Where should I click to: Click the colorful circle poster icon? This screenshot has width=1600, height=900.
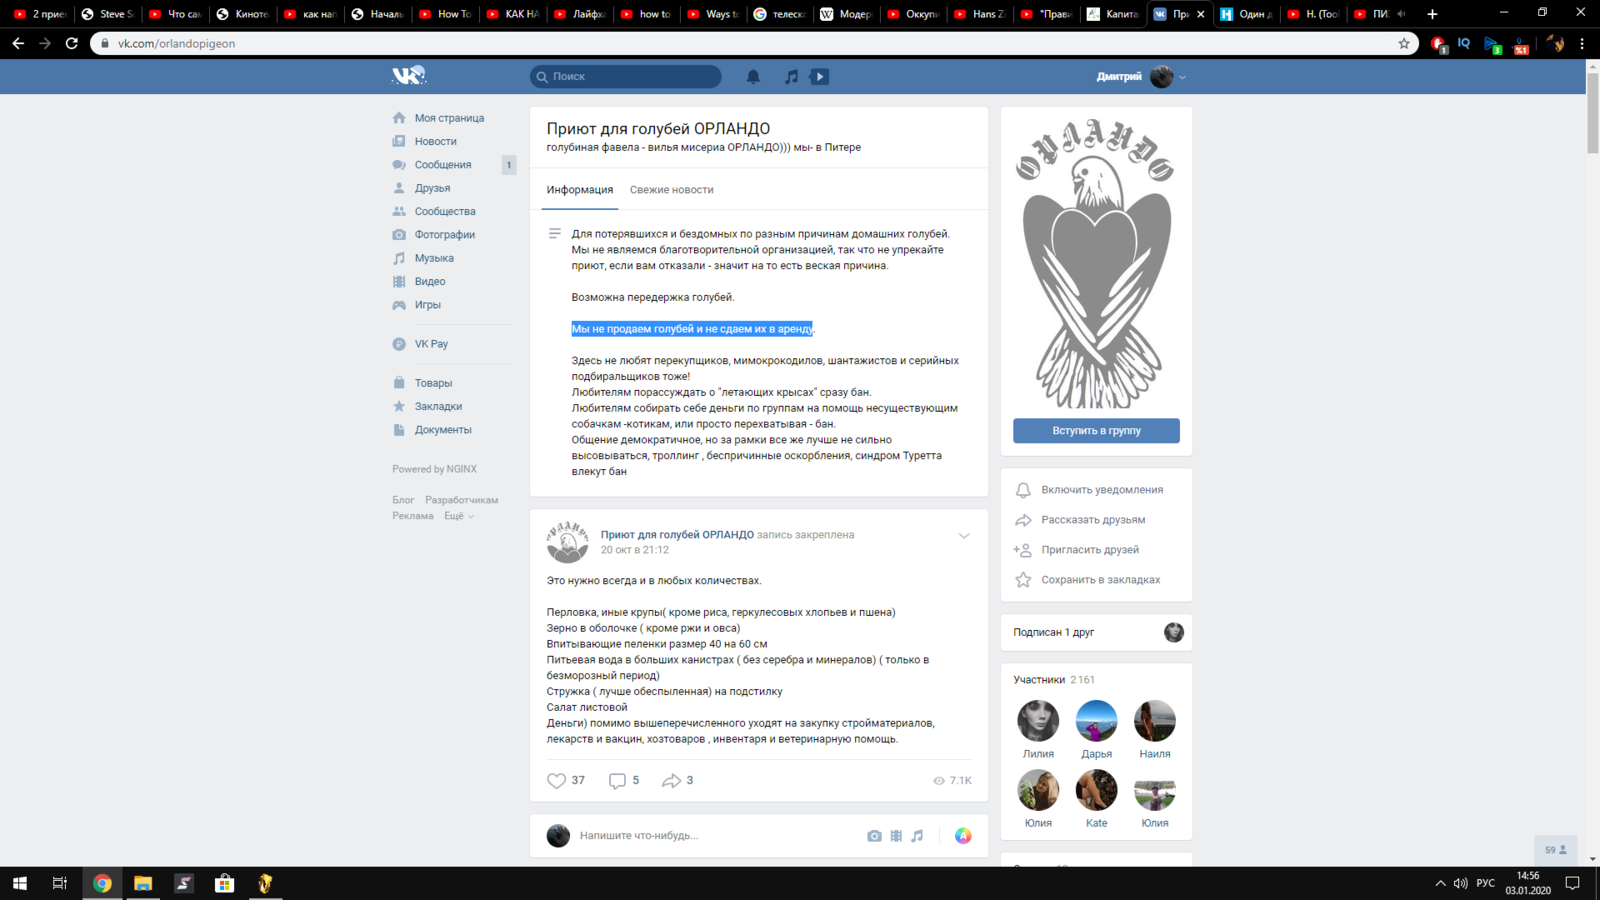[x=963, y=836]
